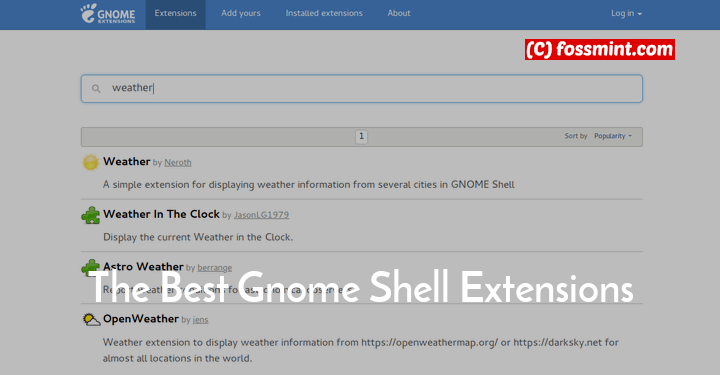Expand the Log in dropdown

626,14
